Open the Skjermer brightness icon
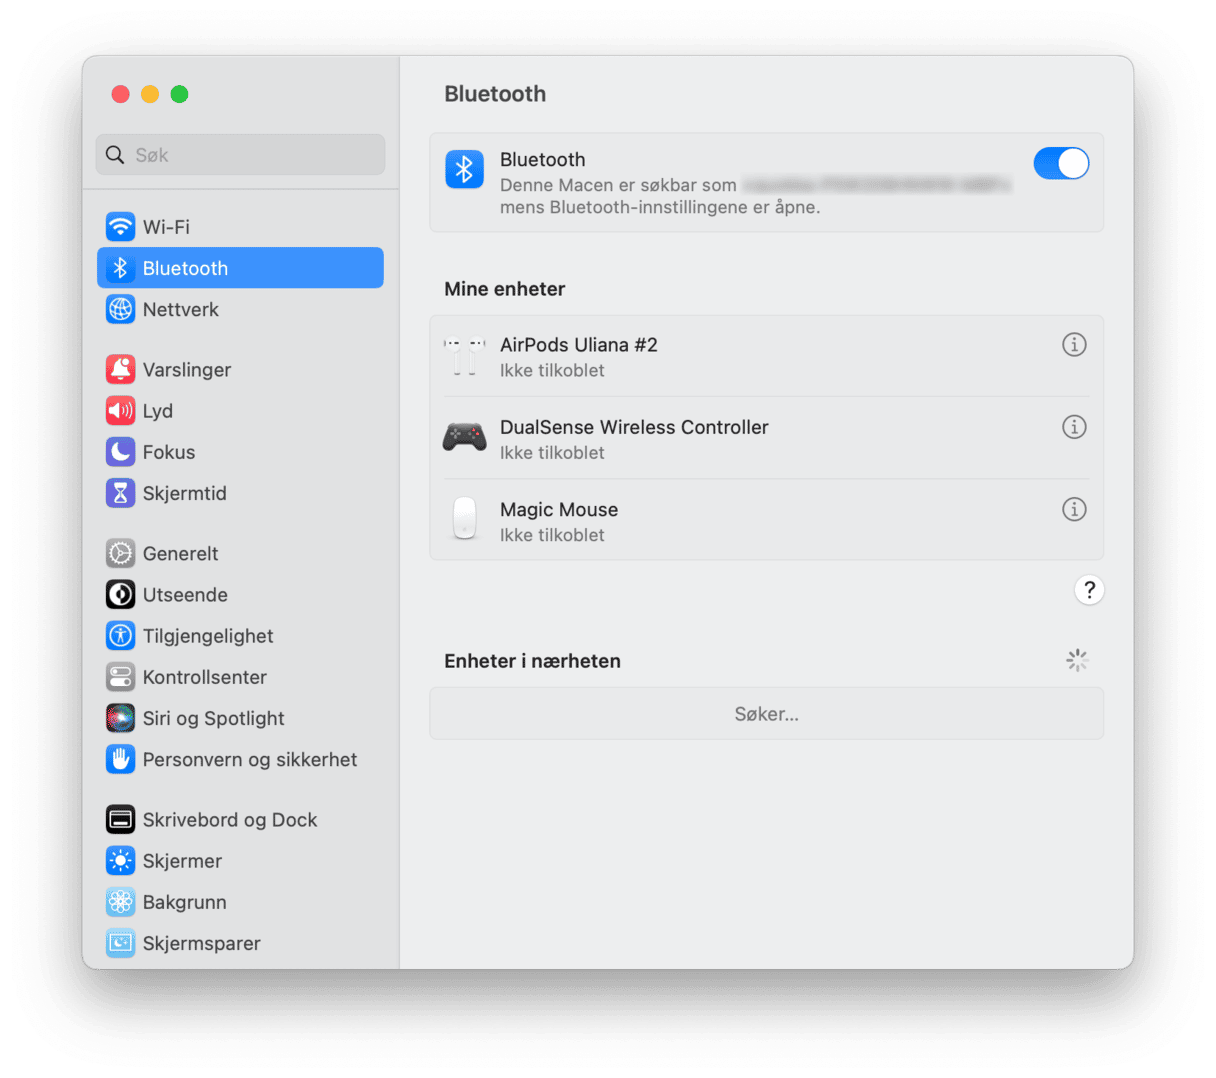The height and width of the screenshot is (1078, 1216). (120, 861)
